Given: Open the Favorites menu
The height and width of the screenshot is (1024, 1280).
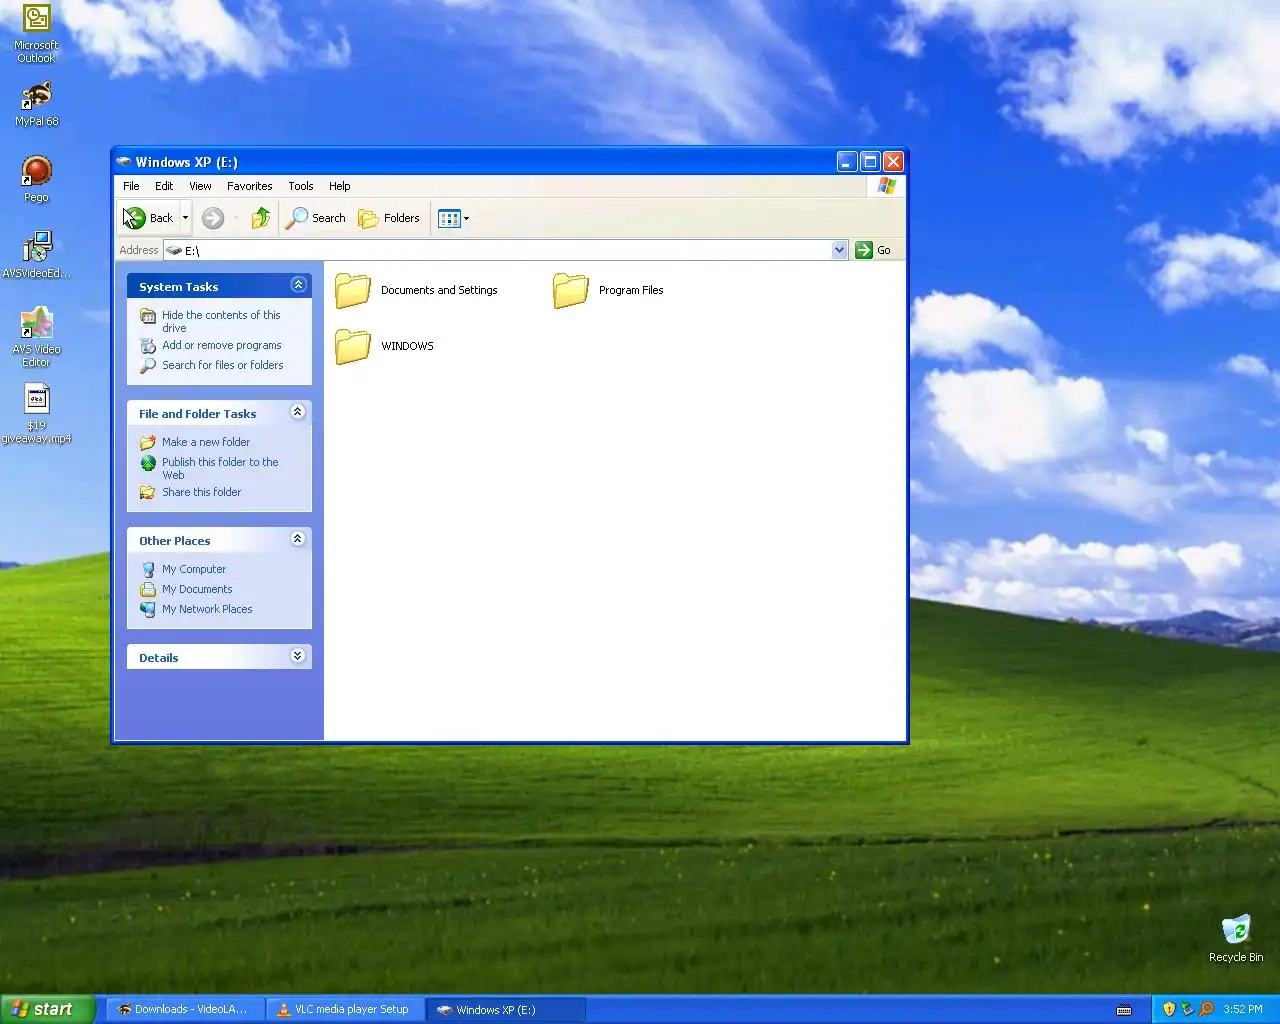Looking at the screenshot, I should 249,186.
